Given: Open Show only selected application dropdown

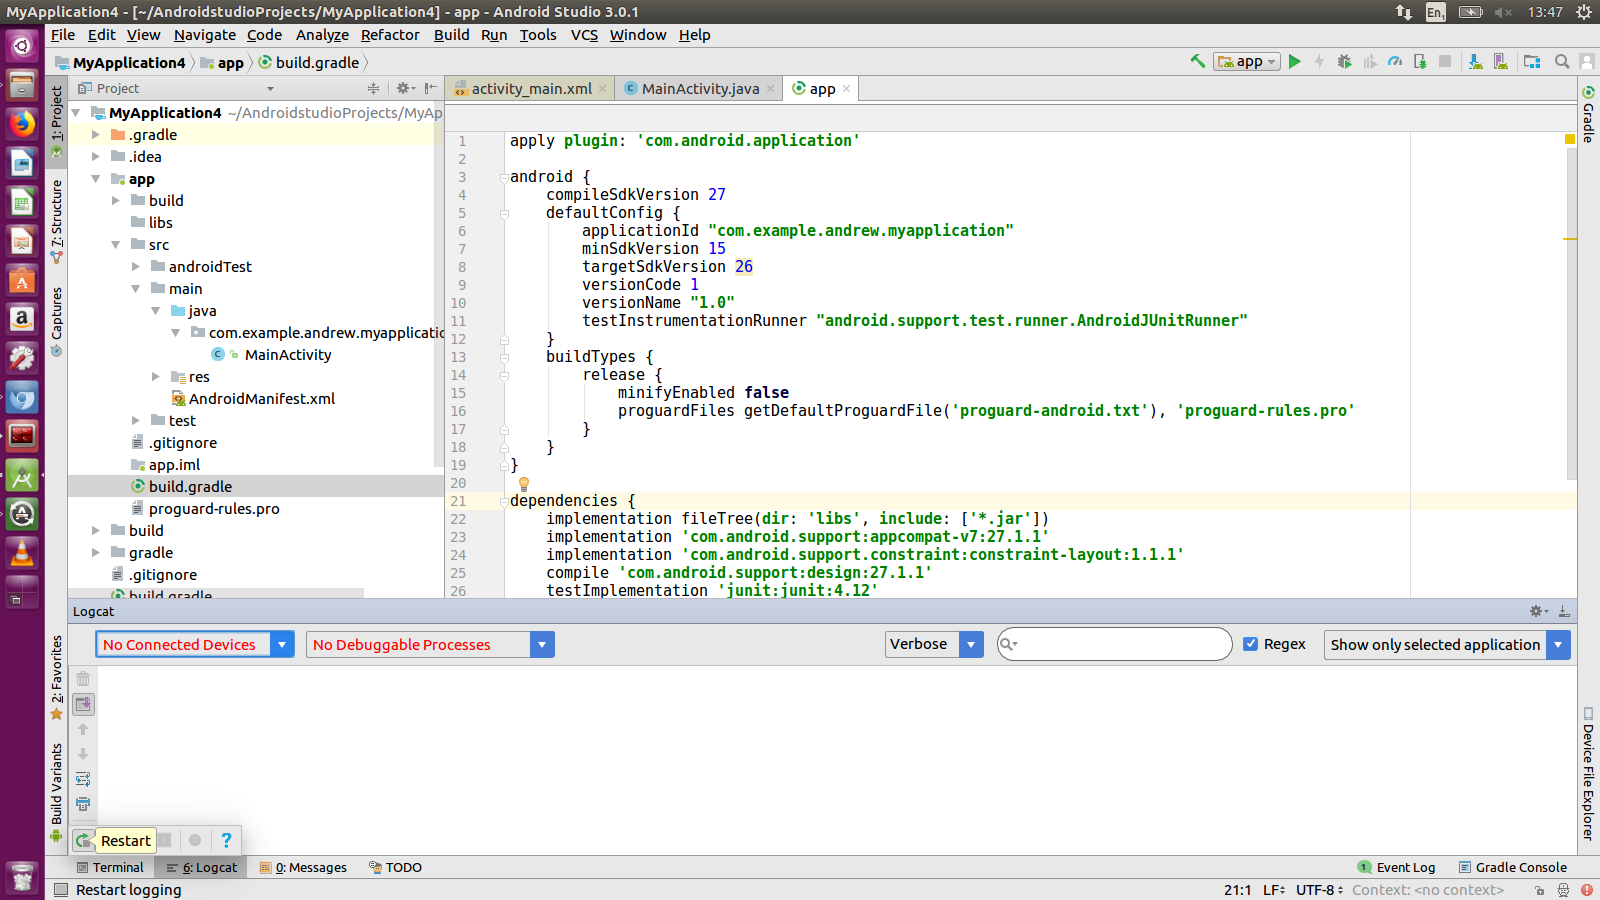Looking at the screenshot, I should (1447, 645).
